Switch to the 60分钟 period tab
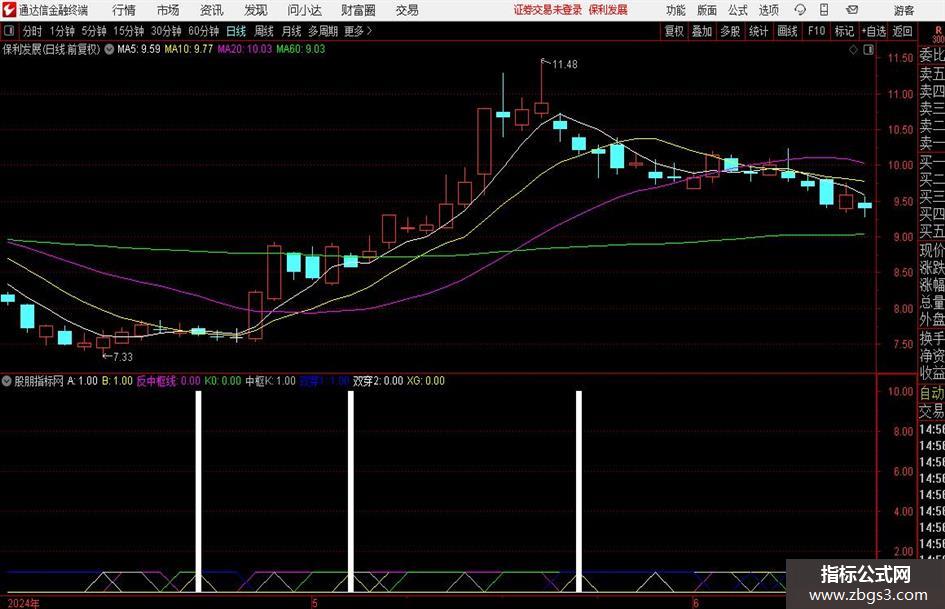945x609 pixels. (204, 31)
